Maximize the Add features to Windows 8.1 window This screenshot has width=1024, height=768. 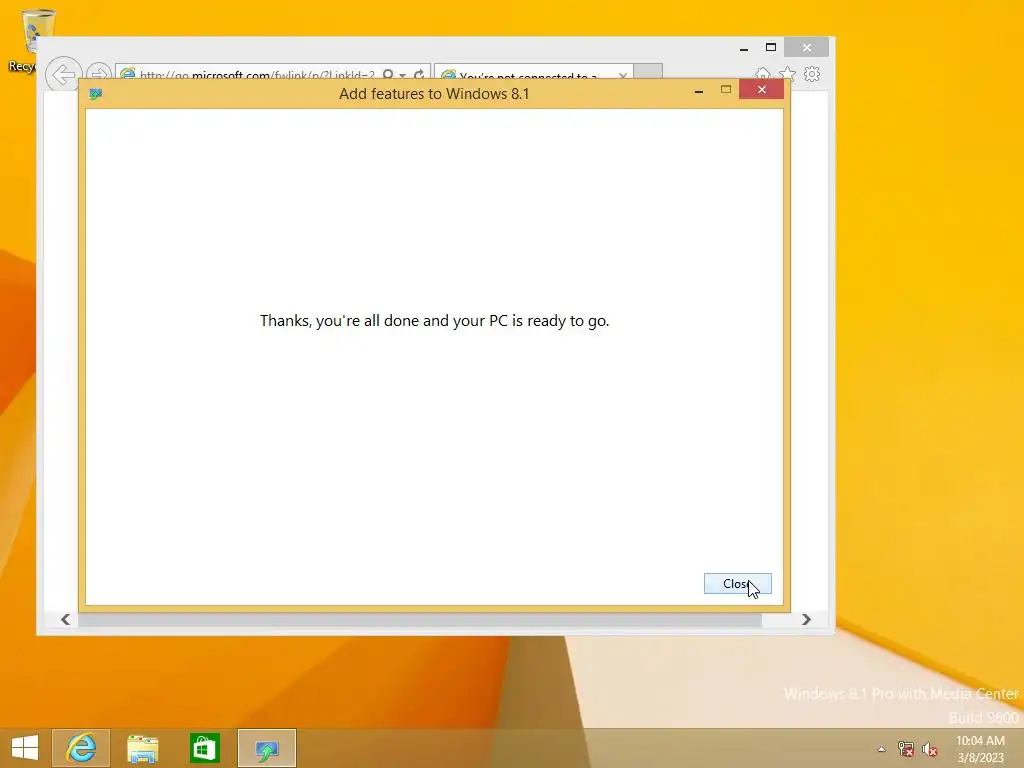click(x=726, y=89)
